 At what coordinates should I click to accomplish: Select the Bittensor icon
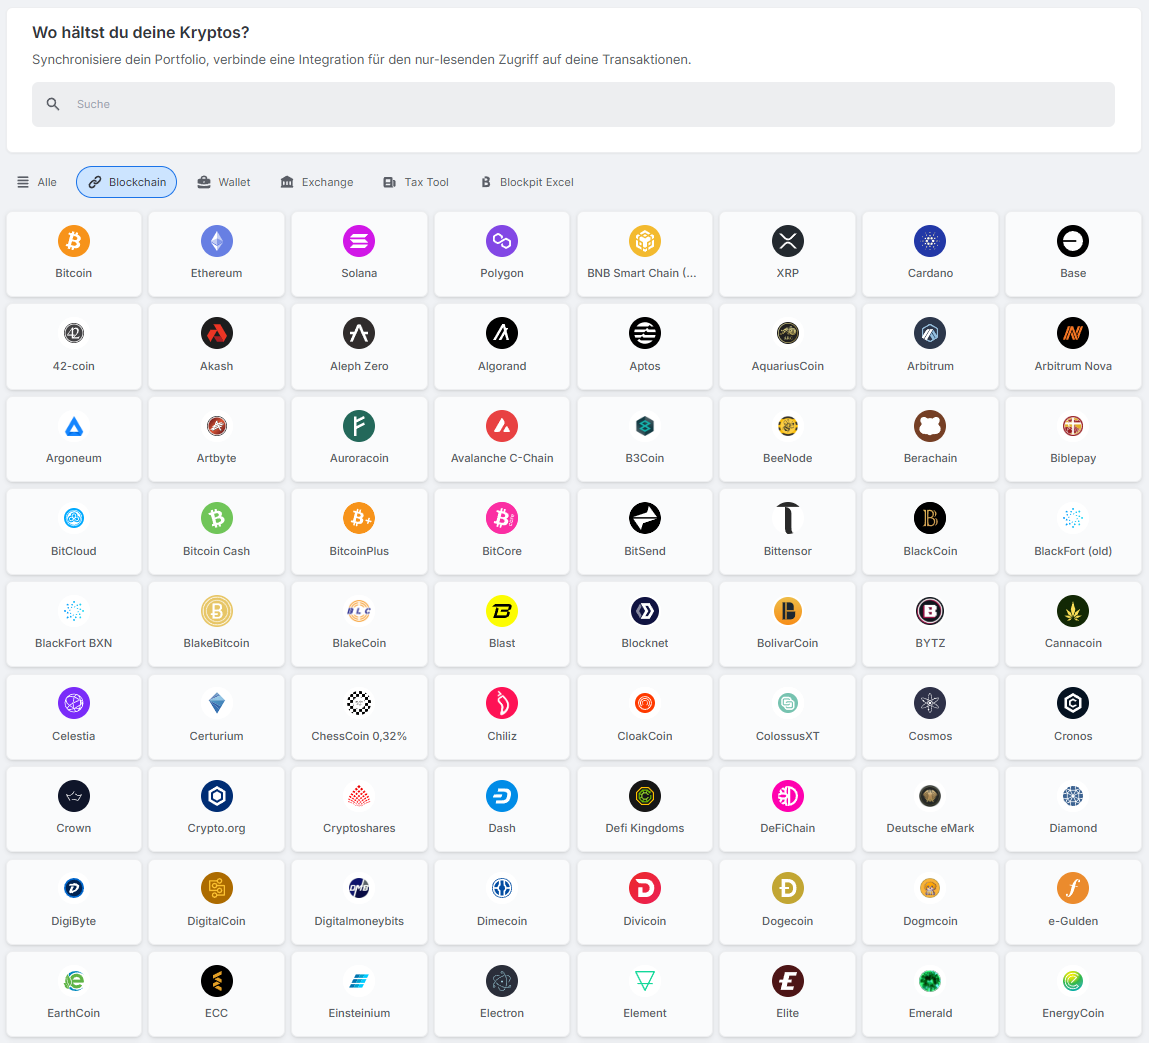click(788, 518)
